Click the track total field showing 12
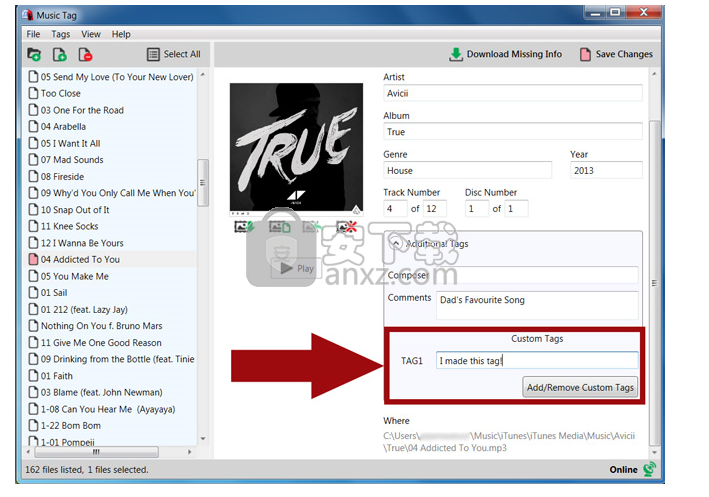The image size is (709, 497). click(x=435, y=208)
